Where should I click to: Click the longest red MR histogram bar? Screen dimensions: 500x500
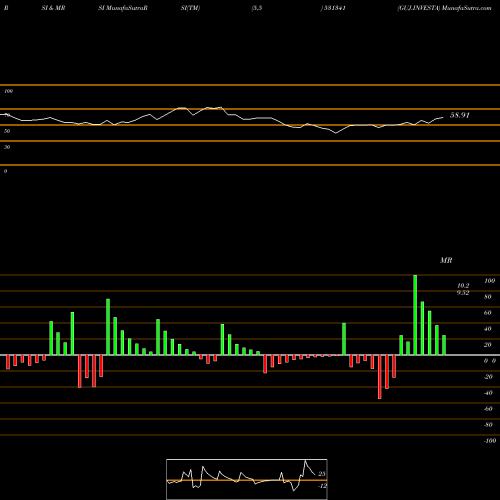(x=380, y=377)
